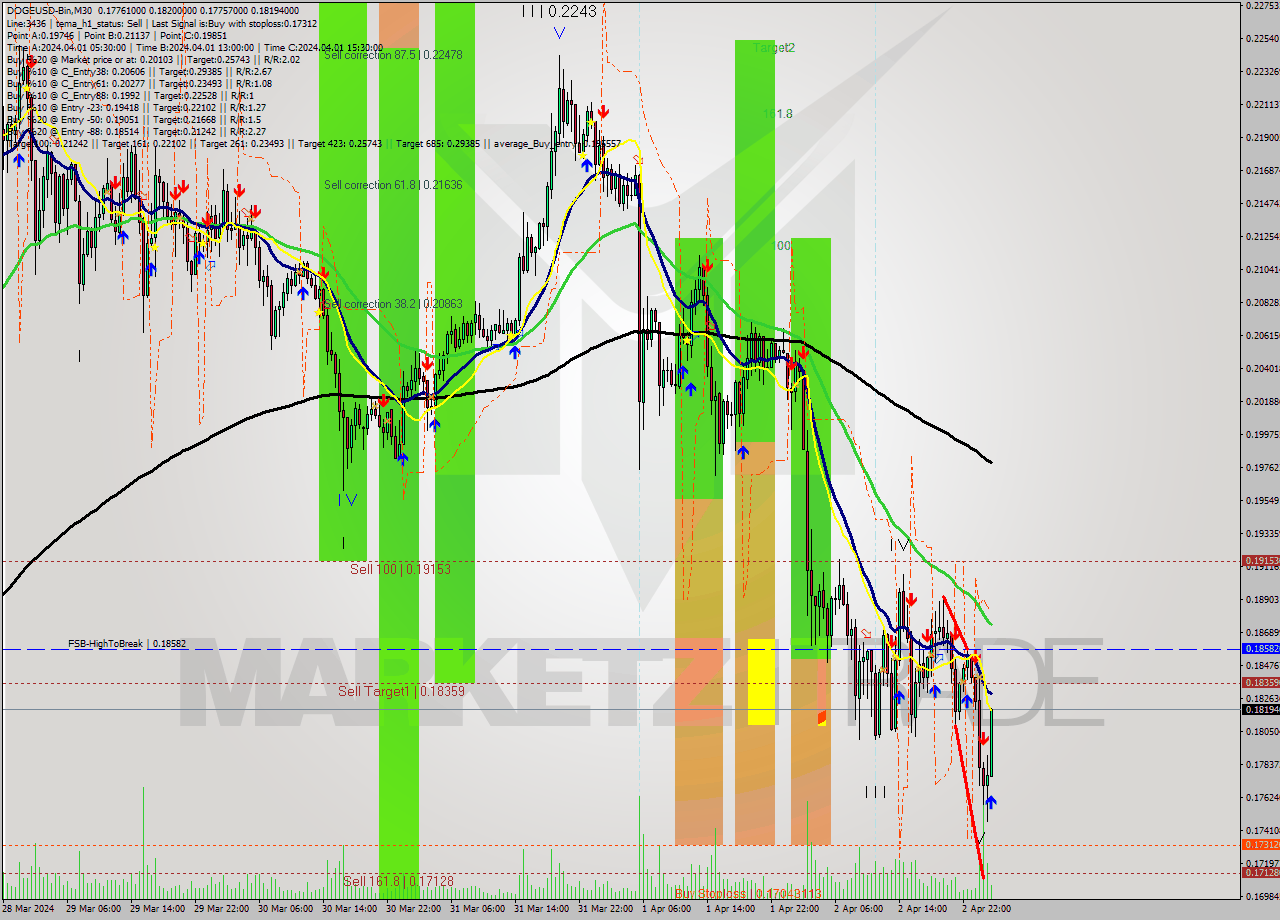Screen dimensions: 1280x920
Task: Select the Sell correction 87.5 label
Action: (393, 55)
